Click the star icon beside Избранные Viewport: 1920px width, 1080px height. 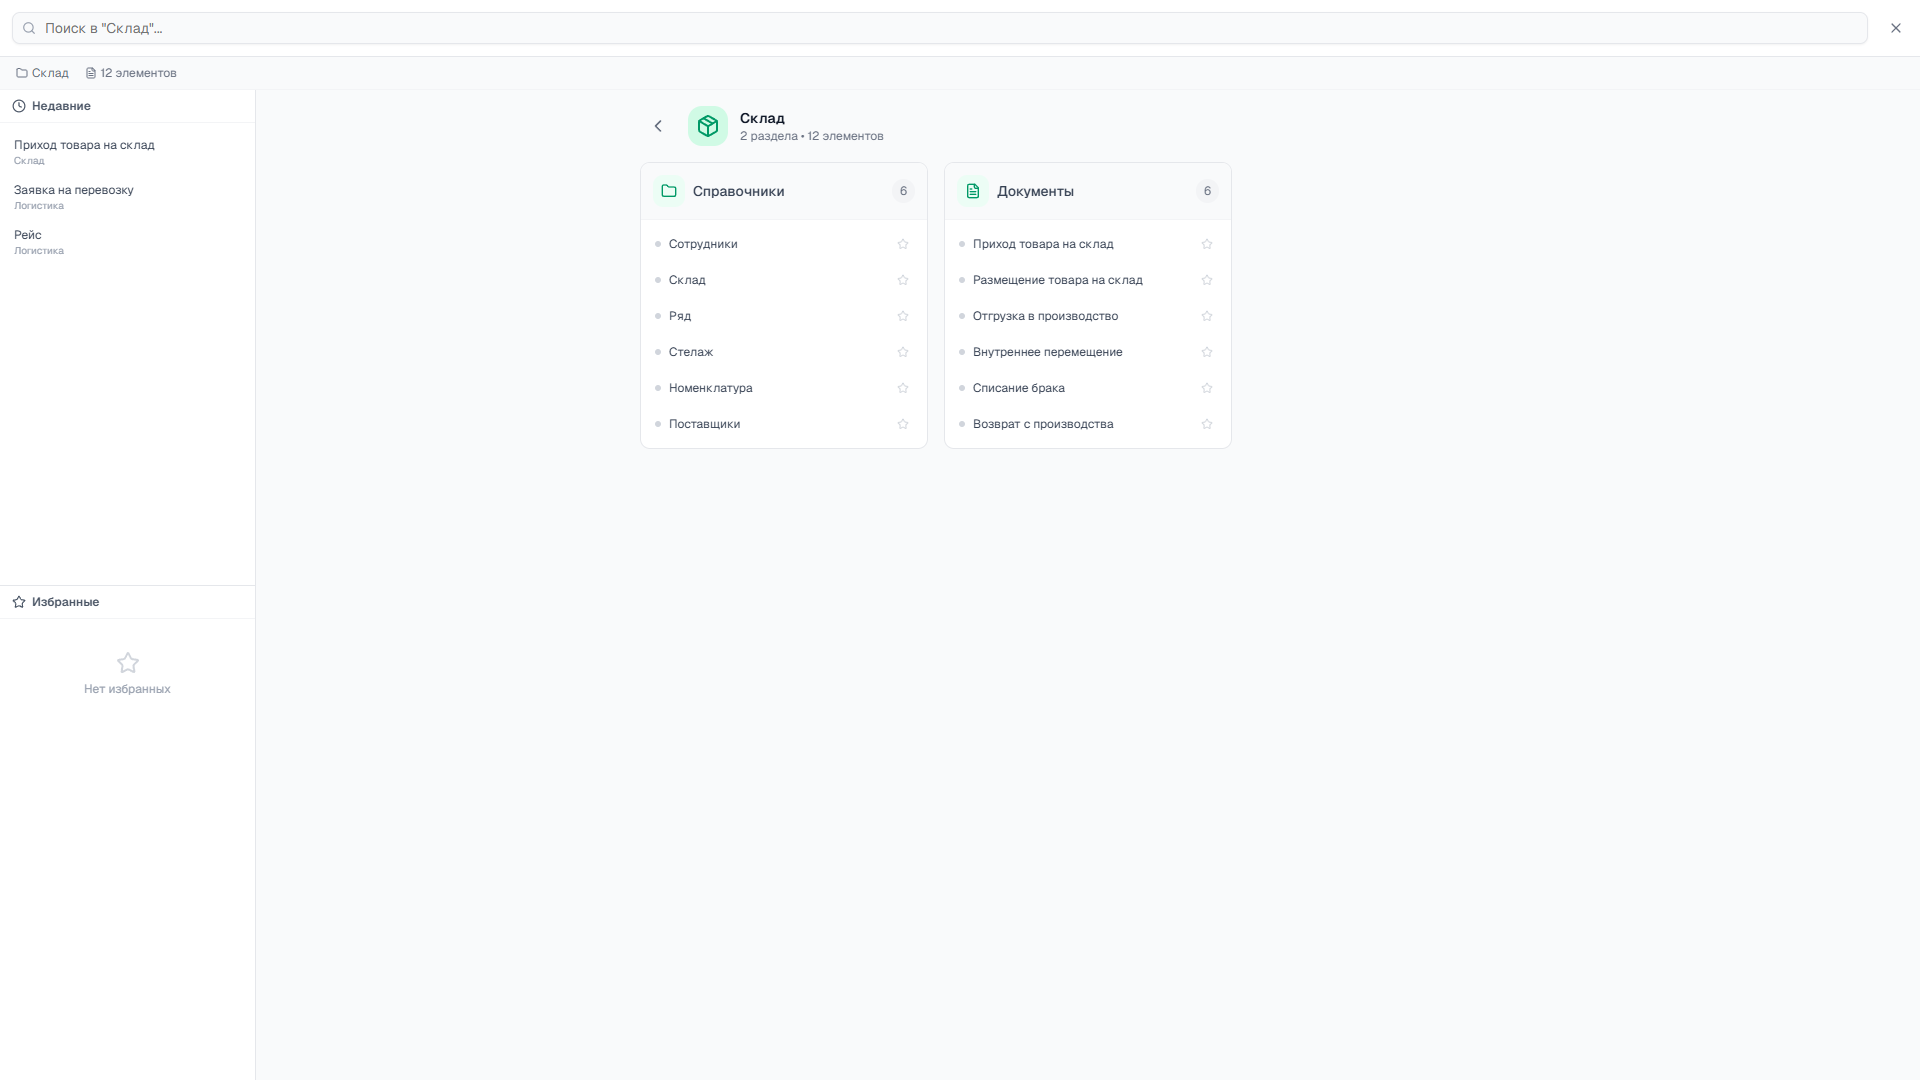click(x=19, y=602)
